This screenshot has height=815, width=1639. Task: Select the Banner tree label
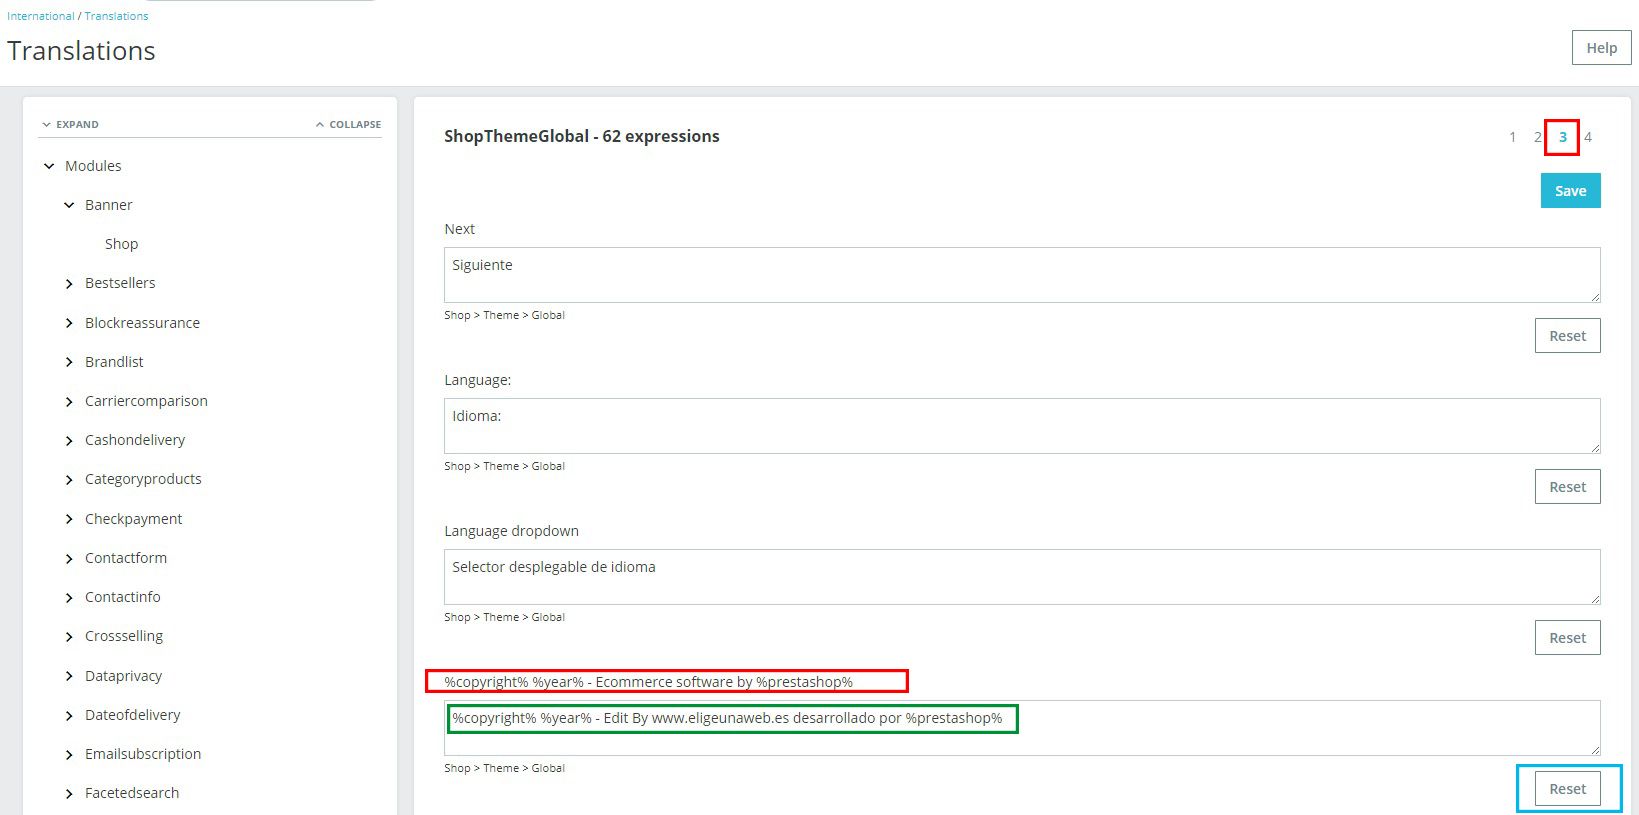pos(109,205)
